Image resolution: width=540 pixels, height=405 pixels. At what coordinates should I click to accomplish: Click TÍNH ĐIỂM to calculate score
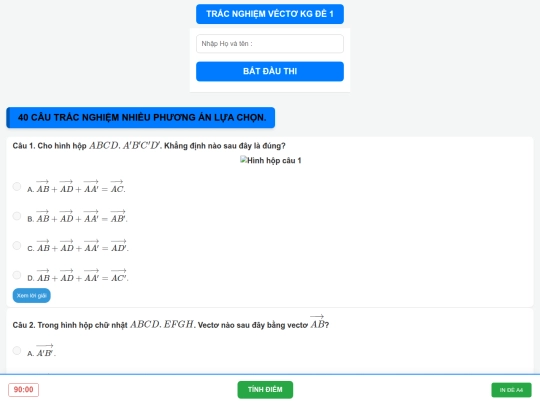265,390
